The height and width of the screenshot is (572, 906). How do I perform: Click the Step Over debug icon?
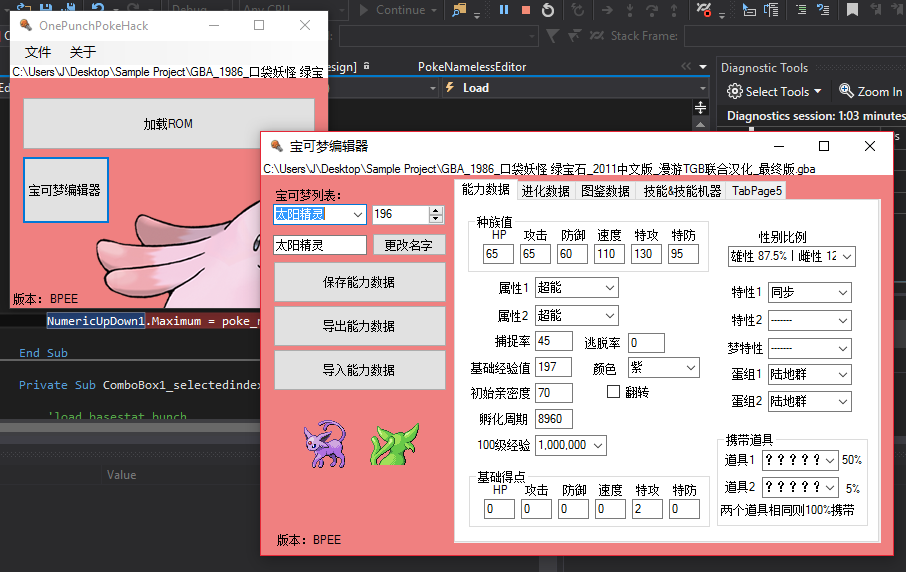pos(652,9)
